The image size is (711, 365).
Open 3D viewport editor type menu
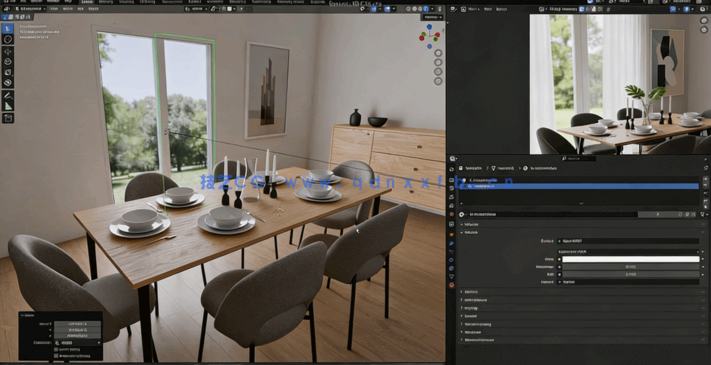pos(7,9)
